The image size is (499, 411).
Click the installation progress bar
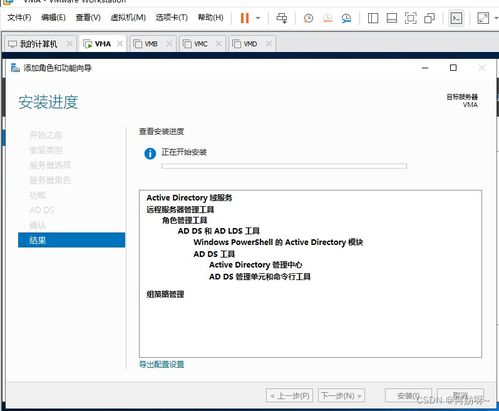tap(284, 166)
